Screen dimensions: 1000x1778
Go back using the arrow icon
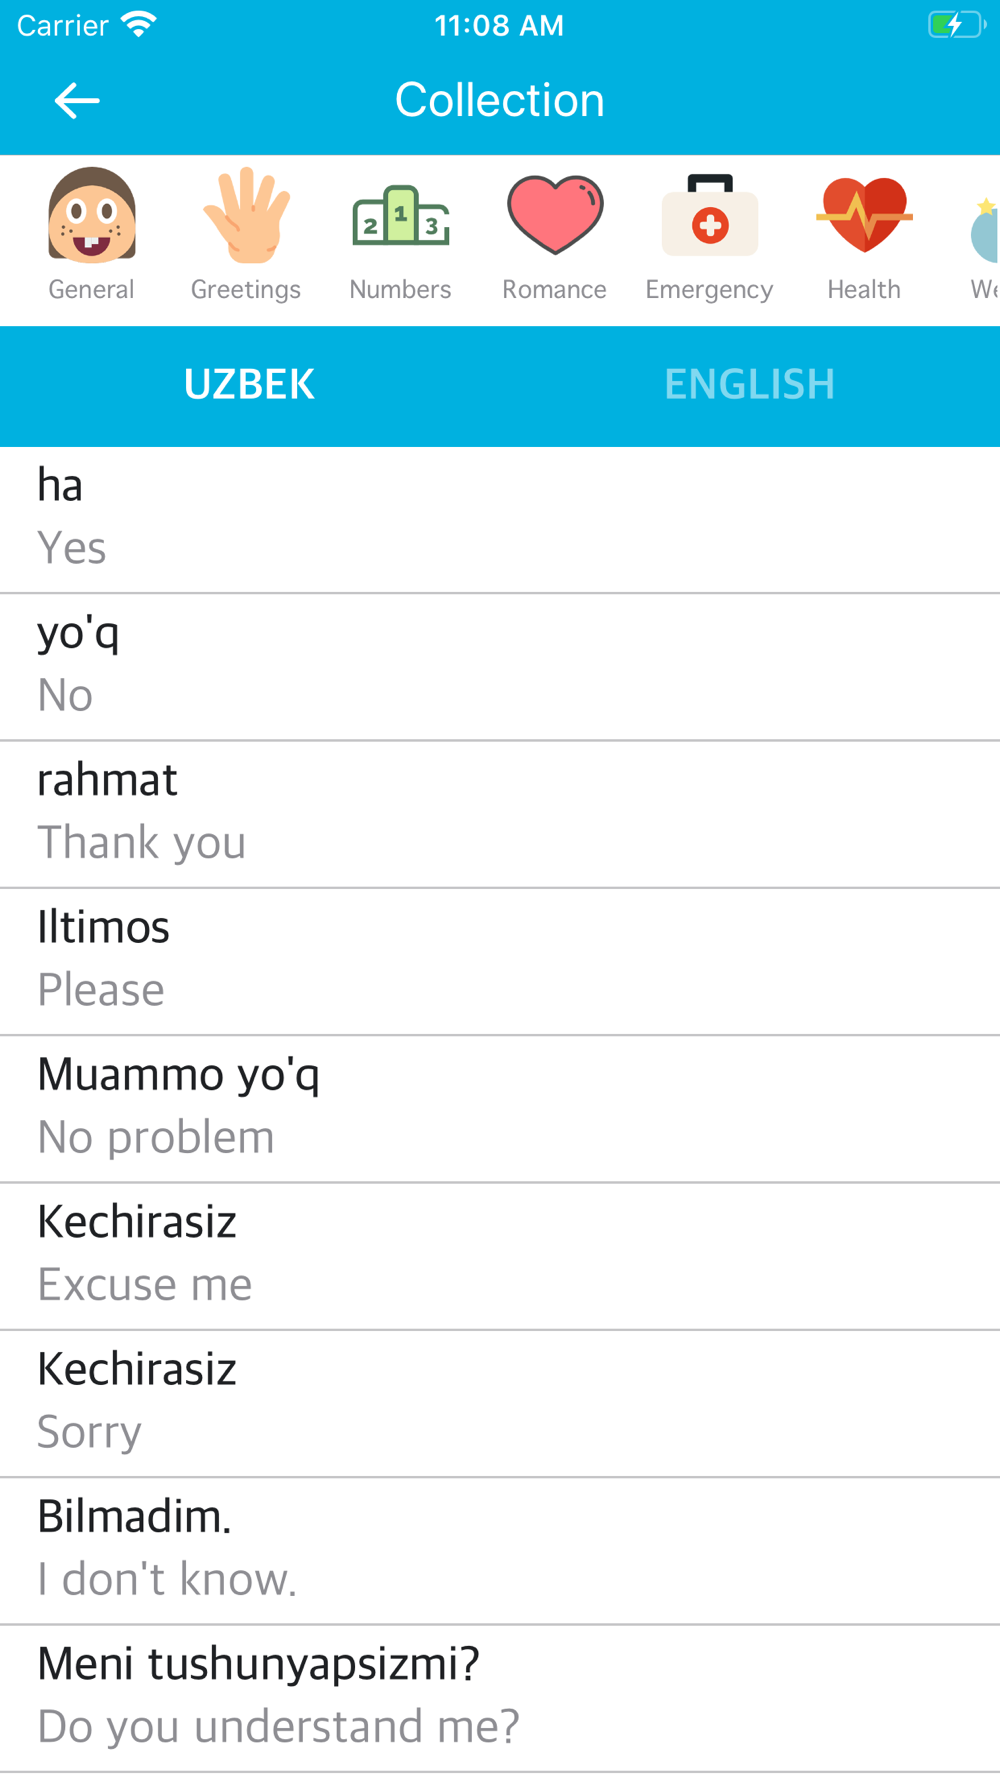click(x=77, y=101)
